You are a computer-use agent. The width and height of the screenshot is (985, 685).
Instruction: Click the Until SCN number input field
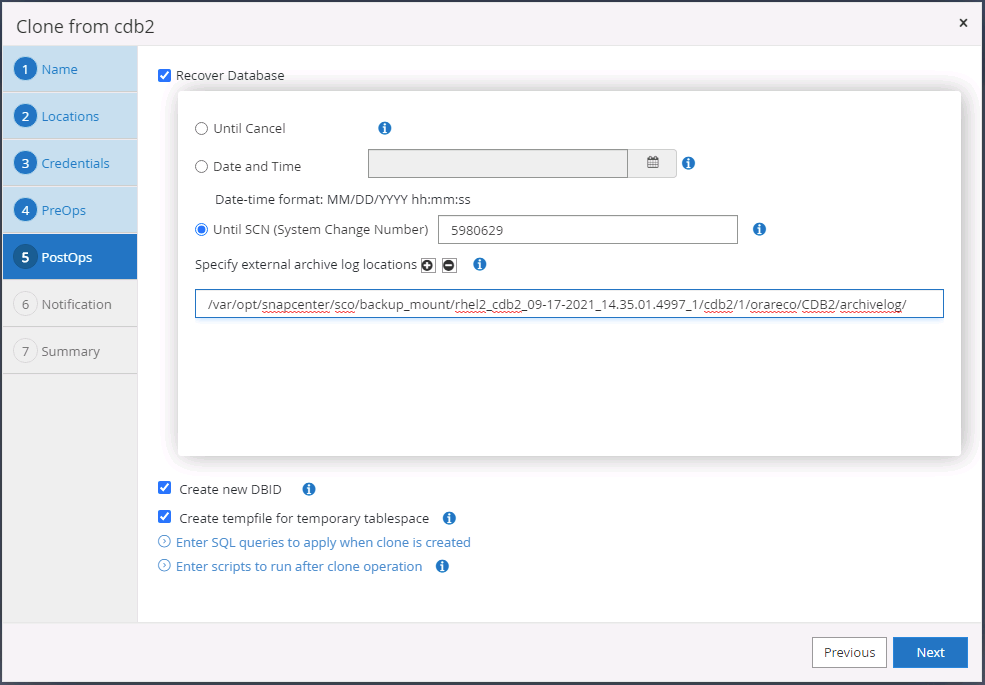pyautogui.click(x=587, y=230)
